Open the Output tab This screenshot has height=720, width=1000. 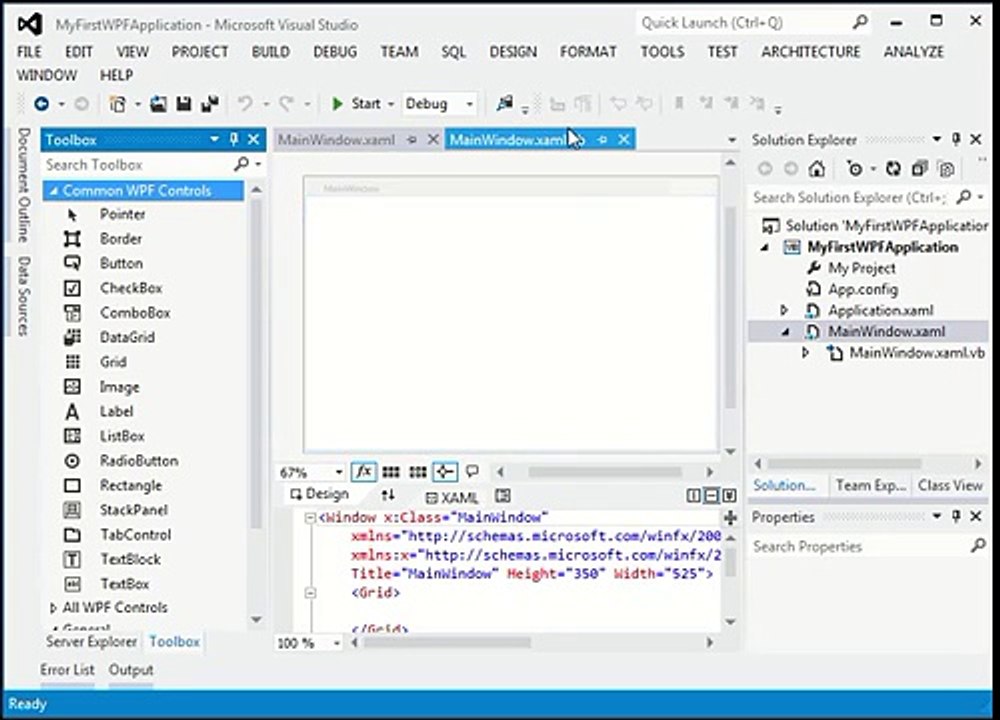click(x=131, y=670)
